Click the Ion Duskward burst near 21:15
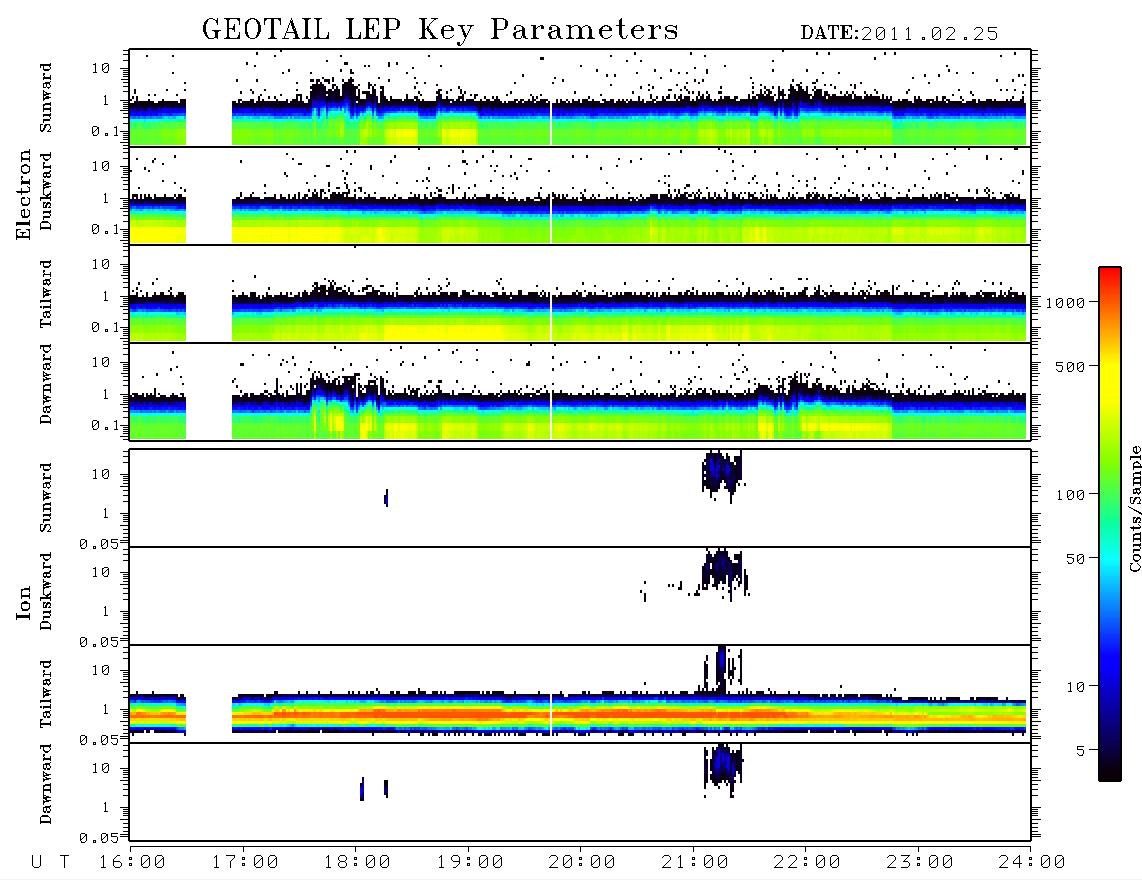Viewport: 1142px width, 880px height. [723, 572]
